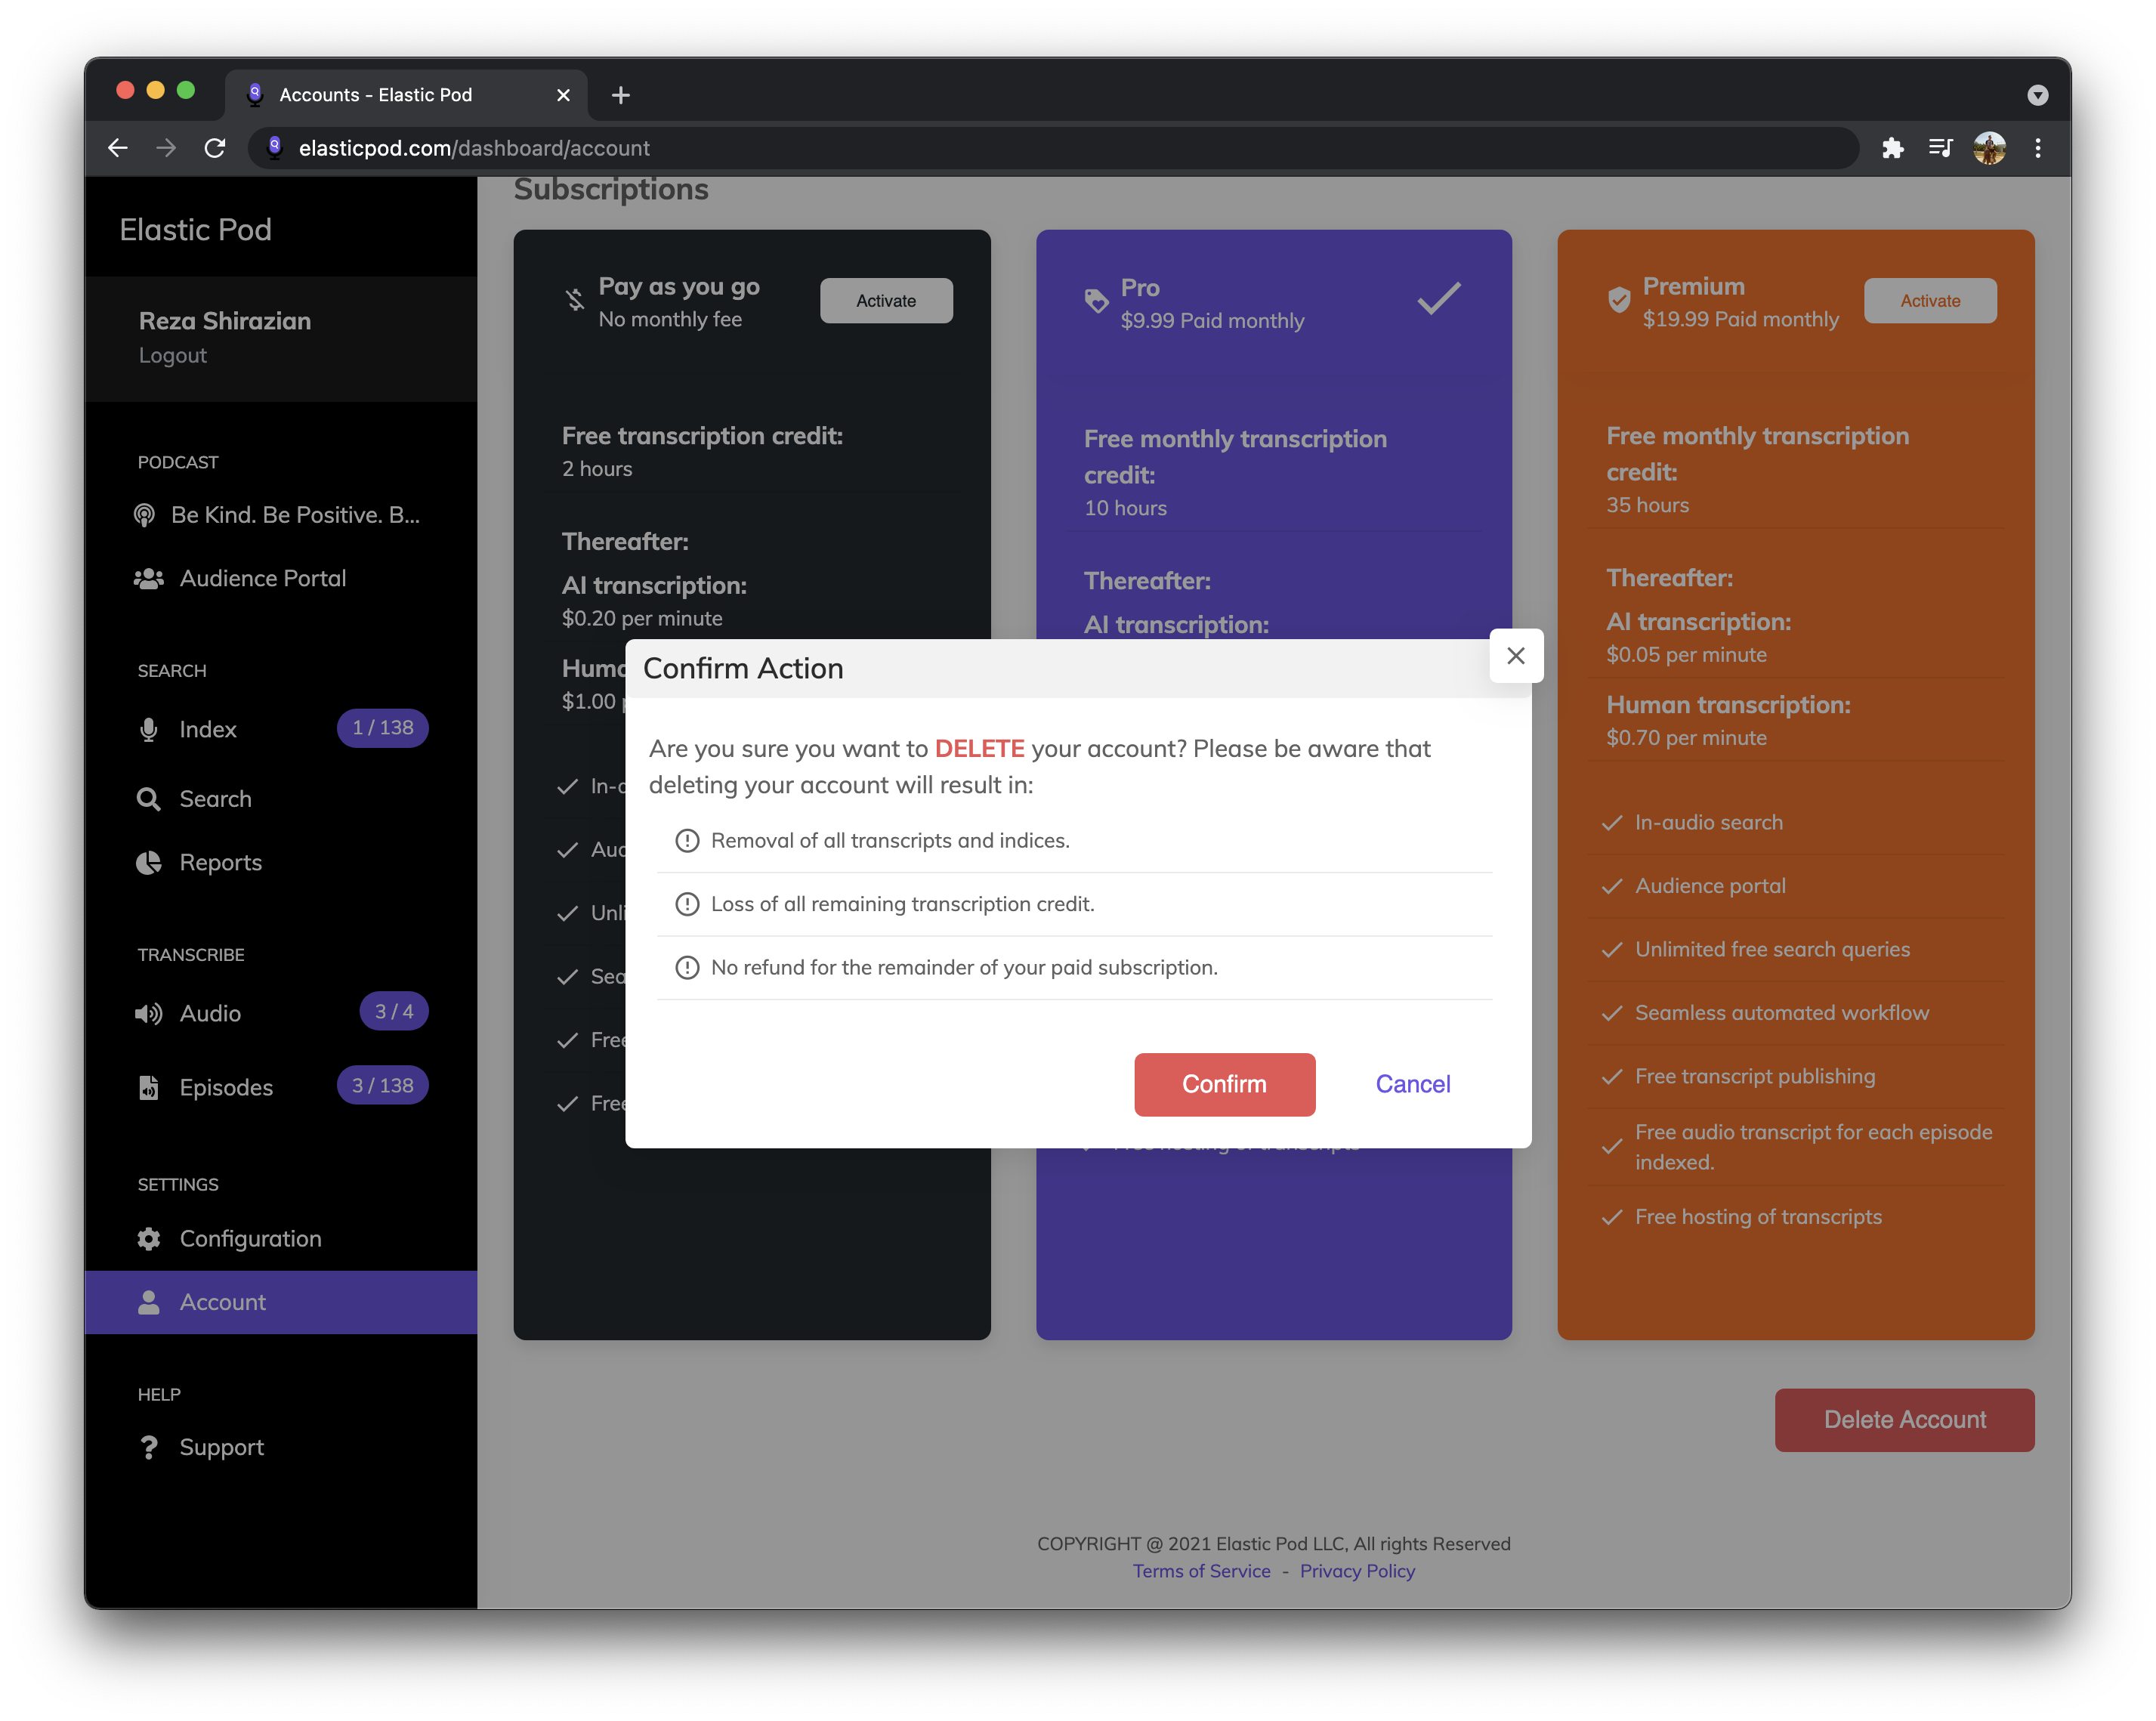Click the Pro 10 hours credit text
This screenshot has height=1721, width=2156.
point(1125,508)
